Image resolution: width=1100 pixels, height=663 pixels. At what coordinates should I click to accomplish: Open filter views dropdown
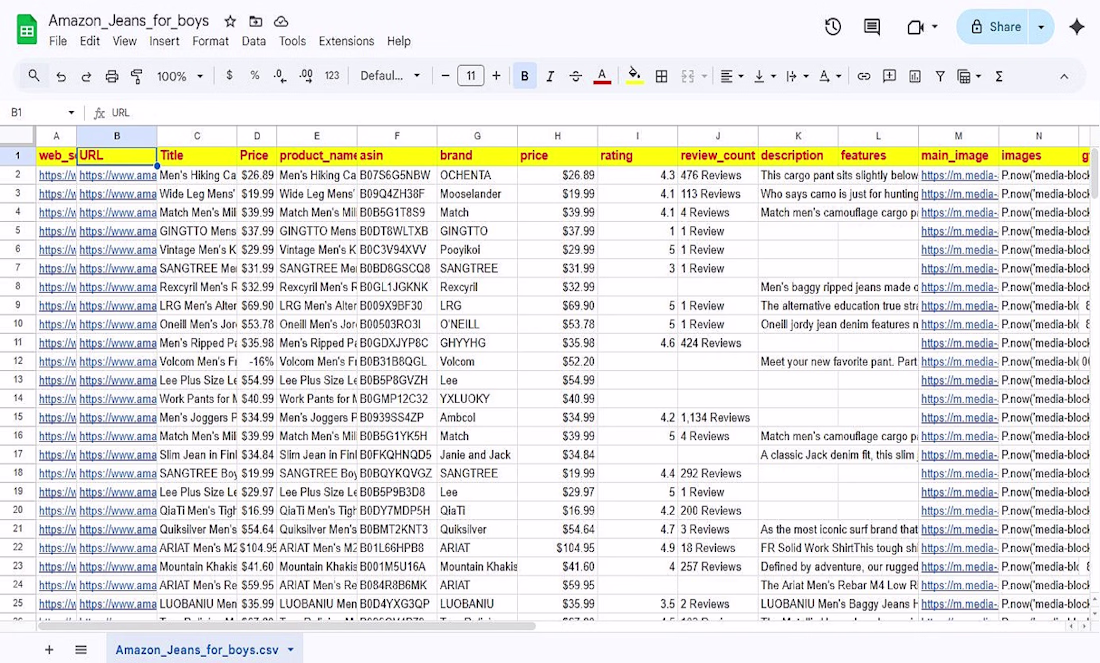click(969, 76)
